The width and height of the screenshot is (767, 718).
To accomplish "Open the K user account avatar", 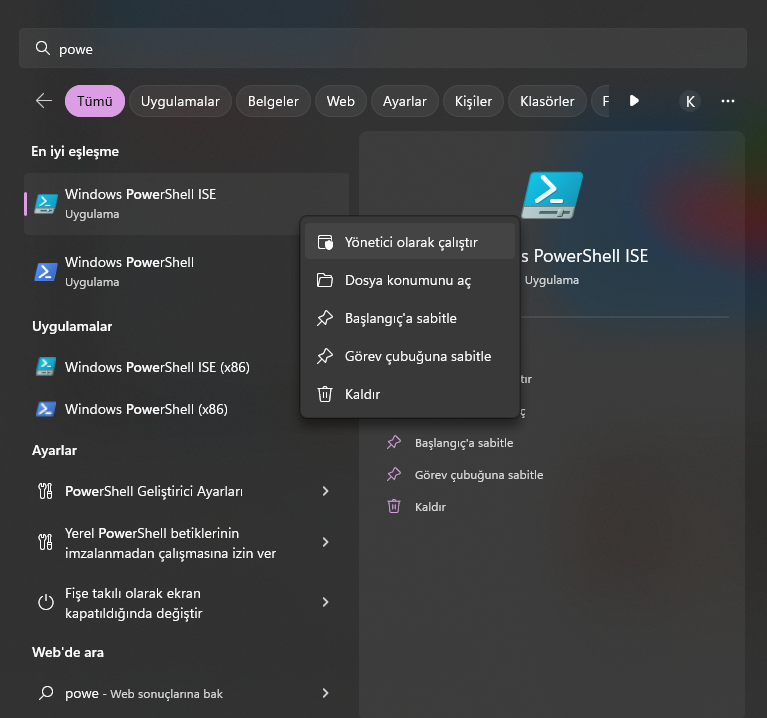I will 690,101.
